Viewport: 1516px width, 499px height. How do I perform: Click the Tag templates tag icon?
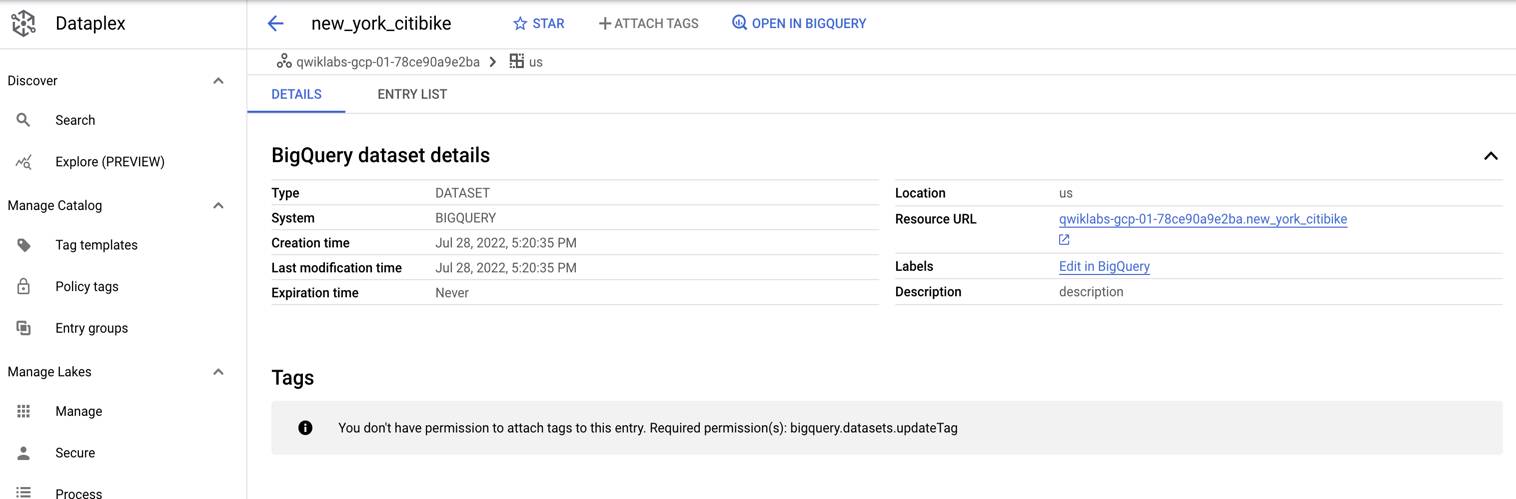[x=24, y=245]
